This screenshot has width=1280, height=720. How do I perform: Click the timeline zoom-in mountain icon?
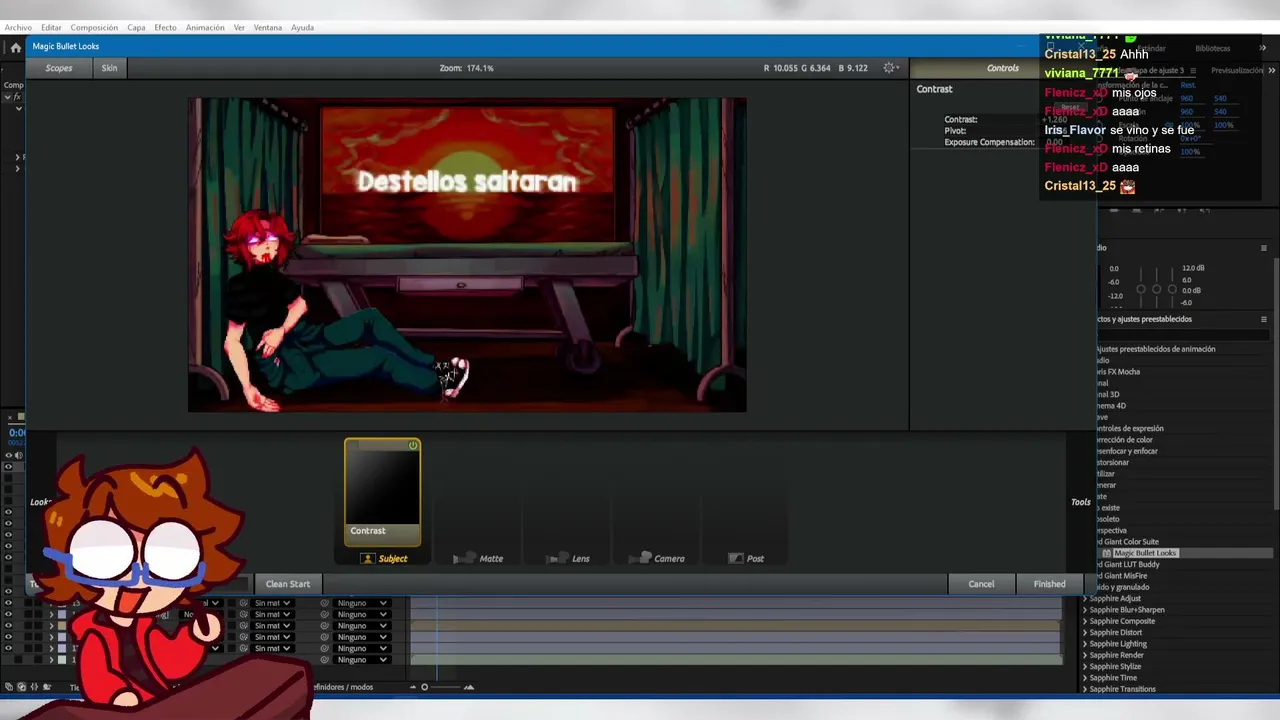click(x=468, y=687)
